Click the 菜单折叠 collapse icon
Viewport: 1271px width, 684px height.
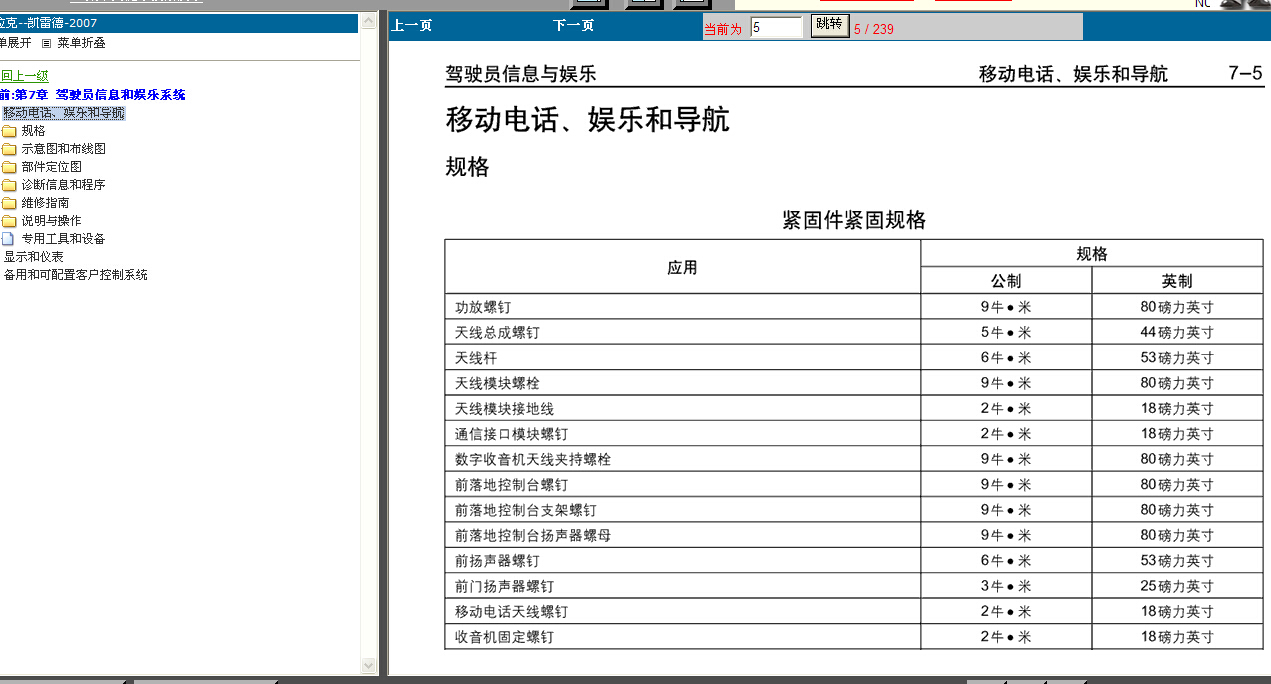tap(46, 44)
